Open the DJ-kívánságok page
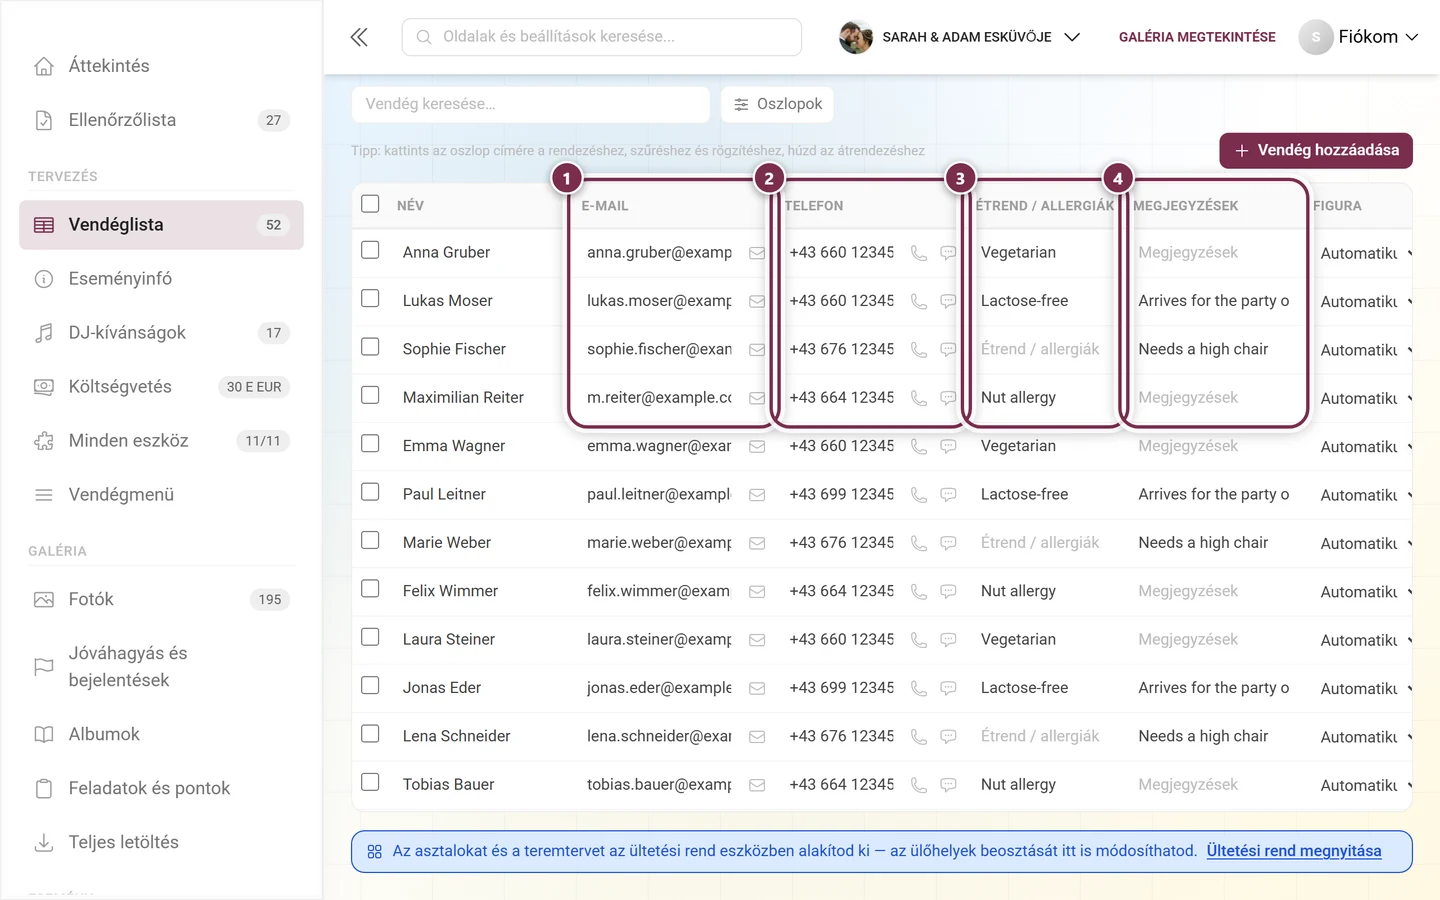Image resolution: width=1440 pixels, height=900 pixels. coord(161,333)
